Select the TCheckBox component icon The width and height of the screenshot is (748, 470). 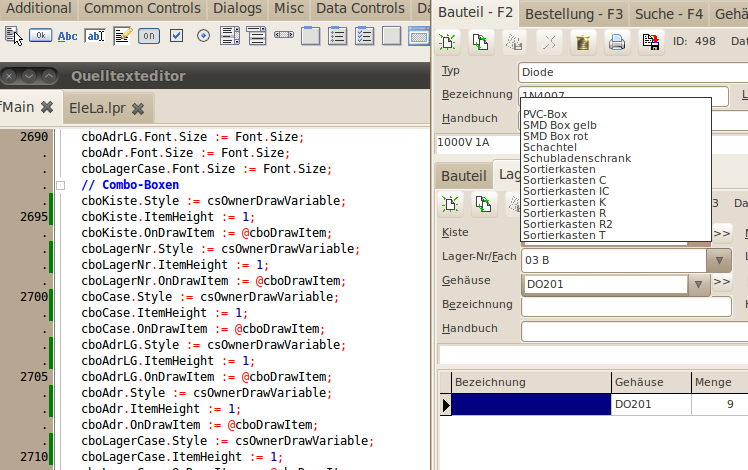pos(176,36)
